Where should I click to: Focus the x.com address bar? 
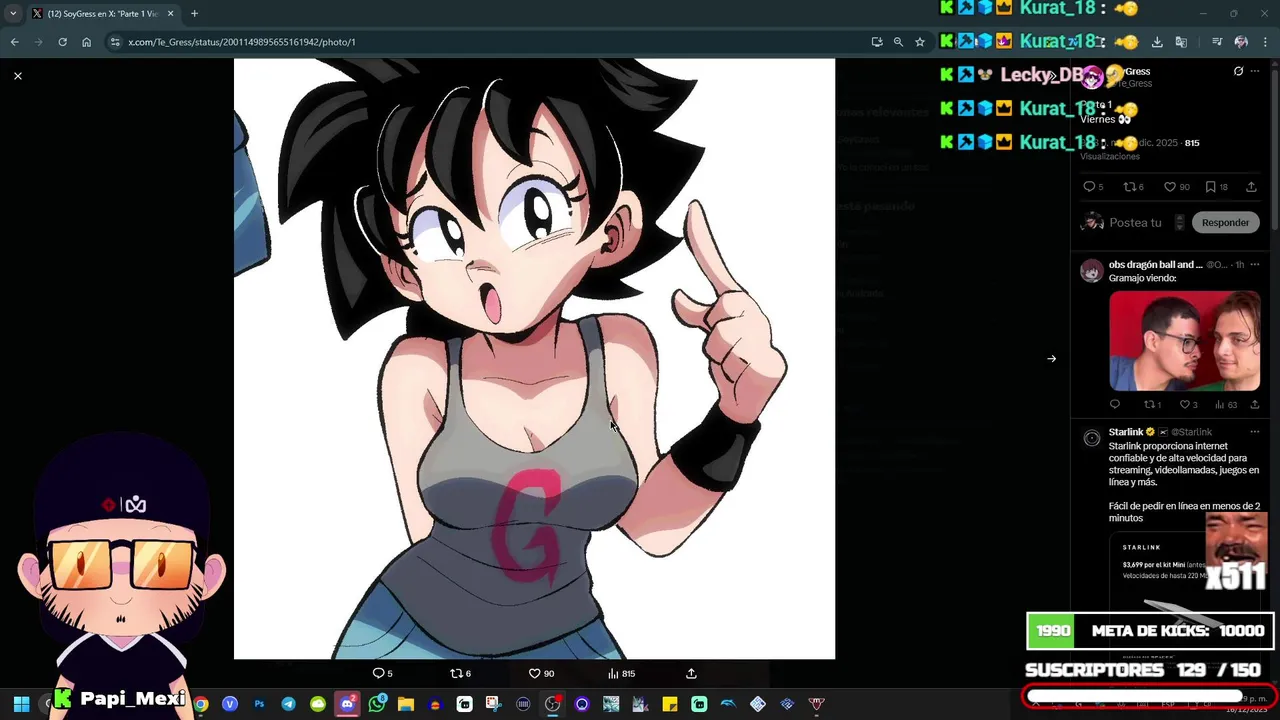[490, 42]
